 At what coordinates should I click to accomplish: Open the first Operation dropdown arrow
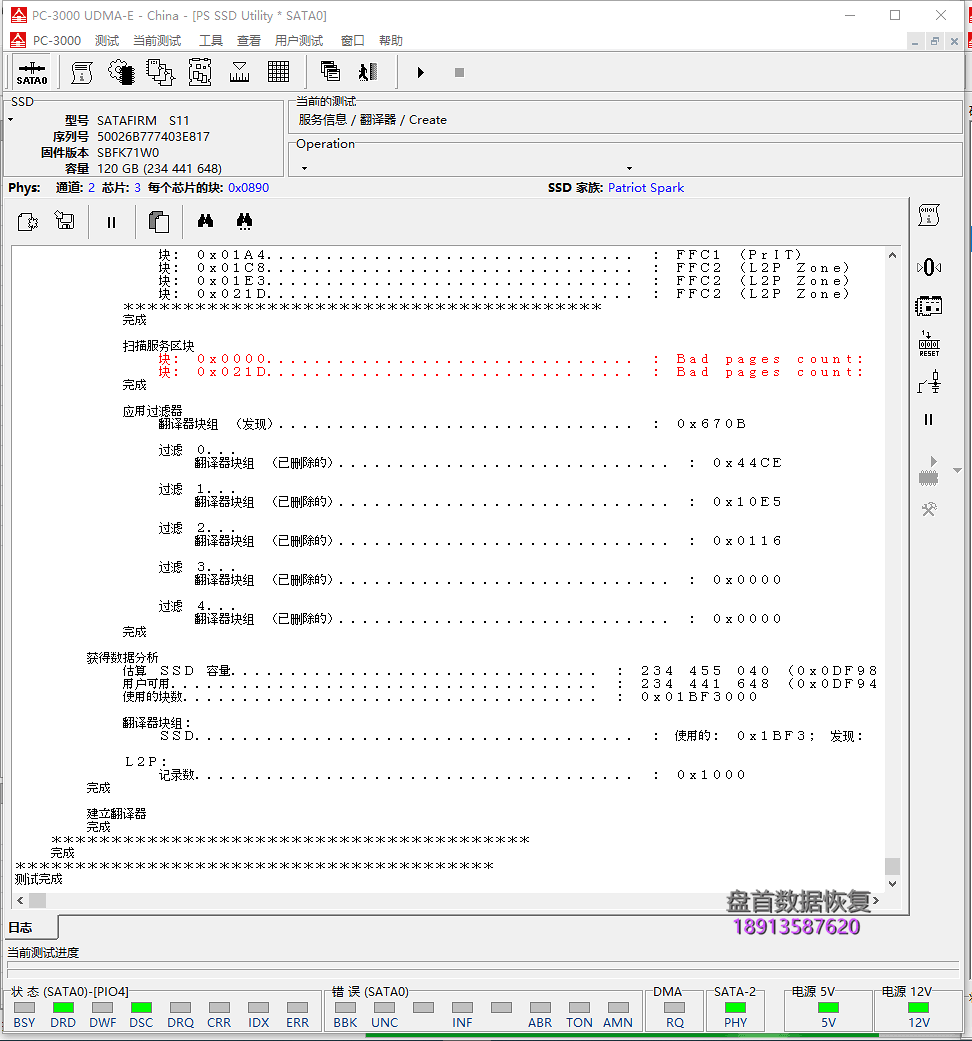[x=305, y=169]
